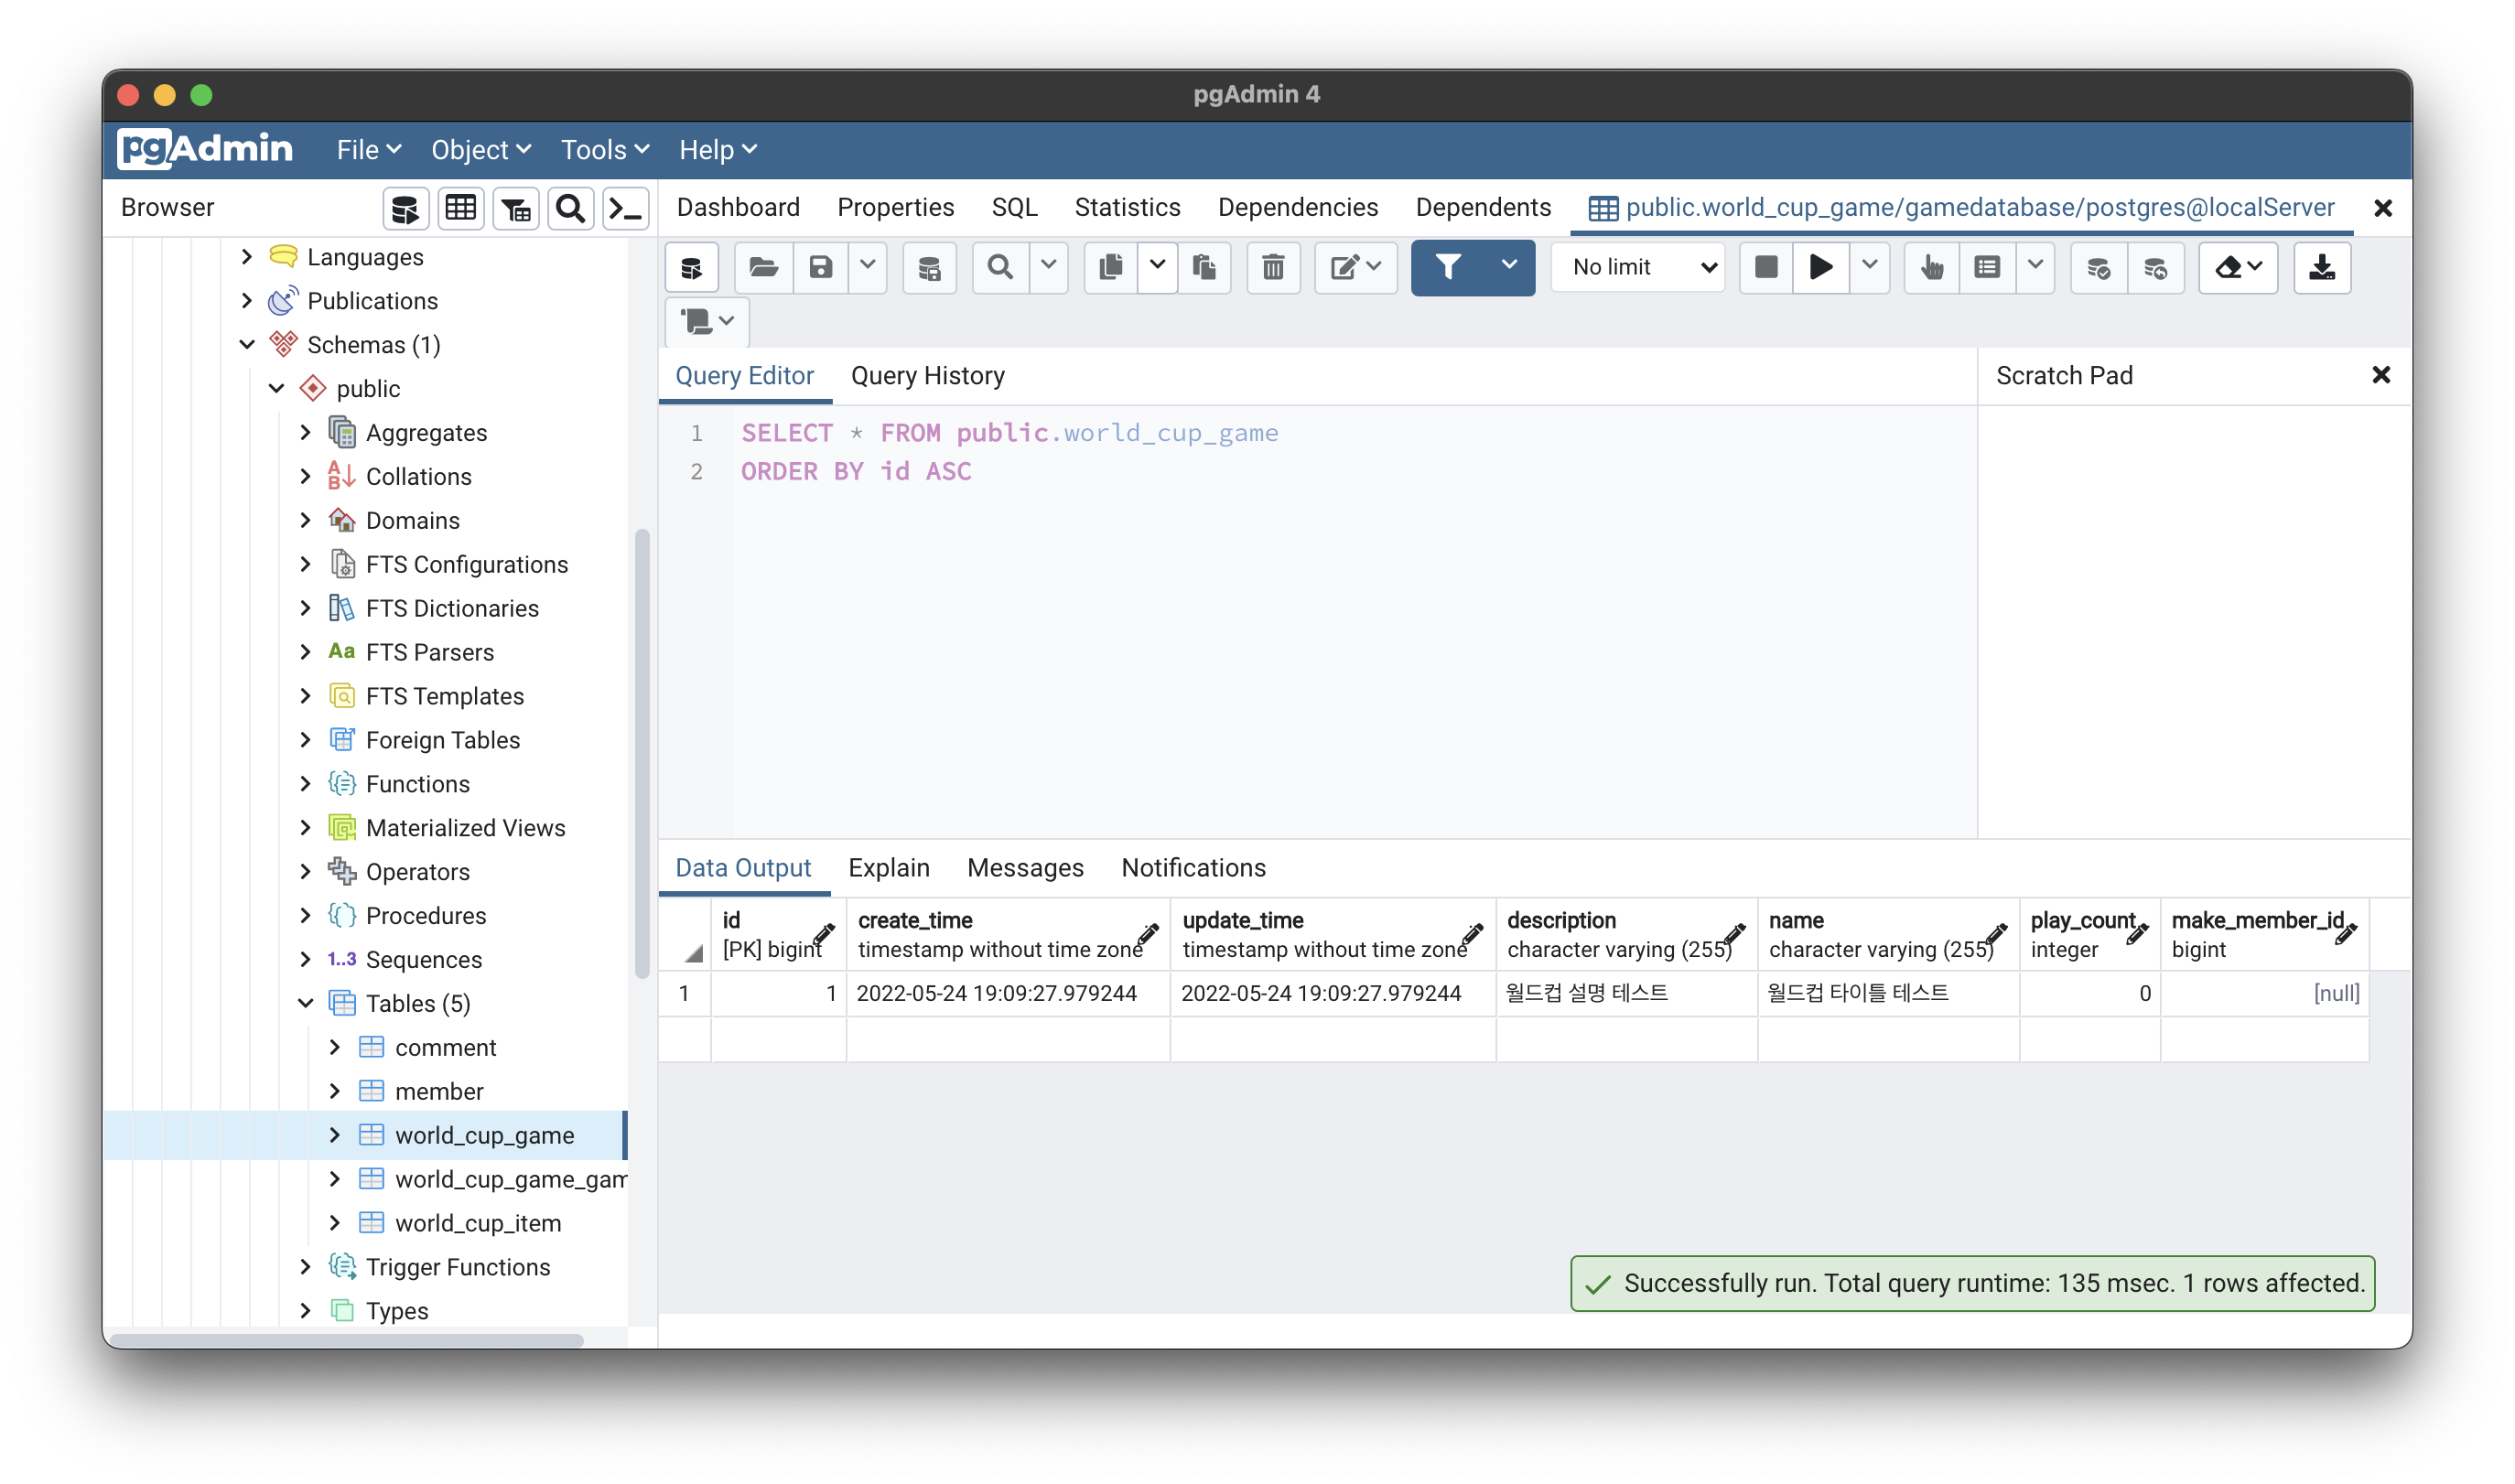The width and height of the screenshot is (2515, 1484).
Task: Paste rows using the paste icon
Action: (x=1204, y=268)
